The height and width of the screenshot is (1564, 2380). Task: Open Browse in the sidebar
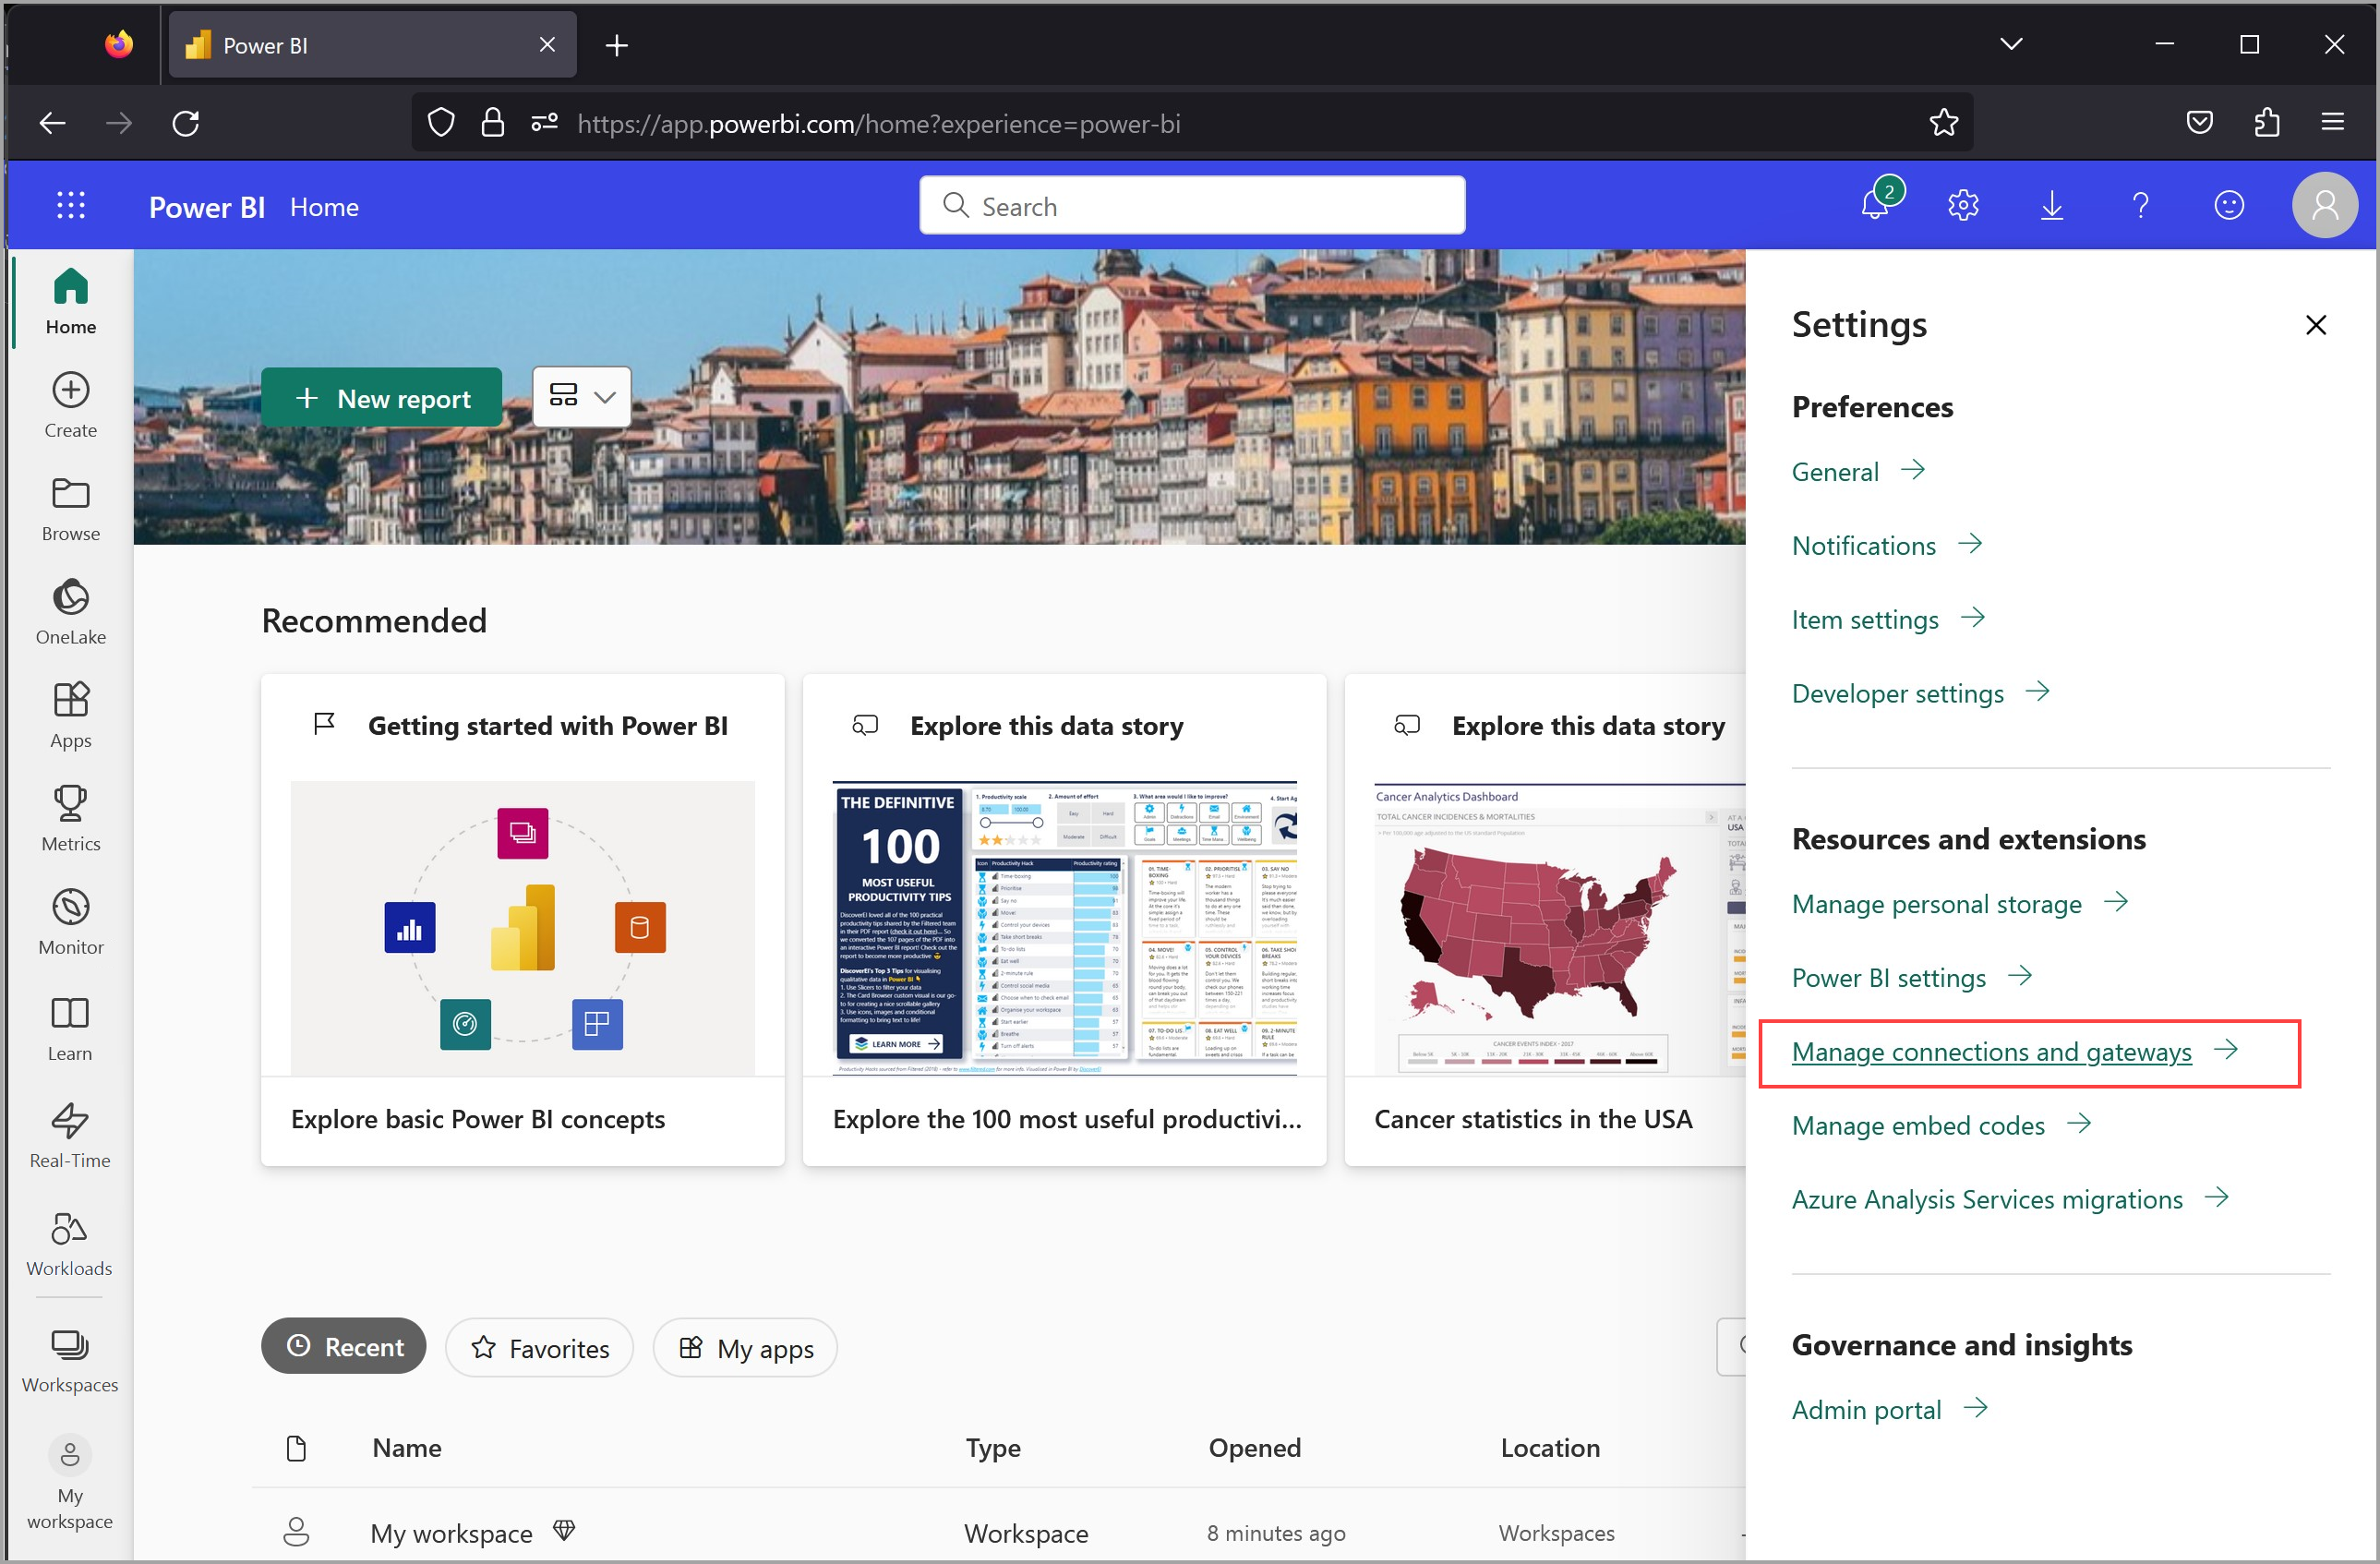pos(70,509)
